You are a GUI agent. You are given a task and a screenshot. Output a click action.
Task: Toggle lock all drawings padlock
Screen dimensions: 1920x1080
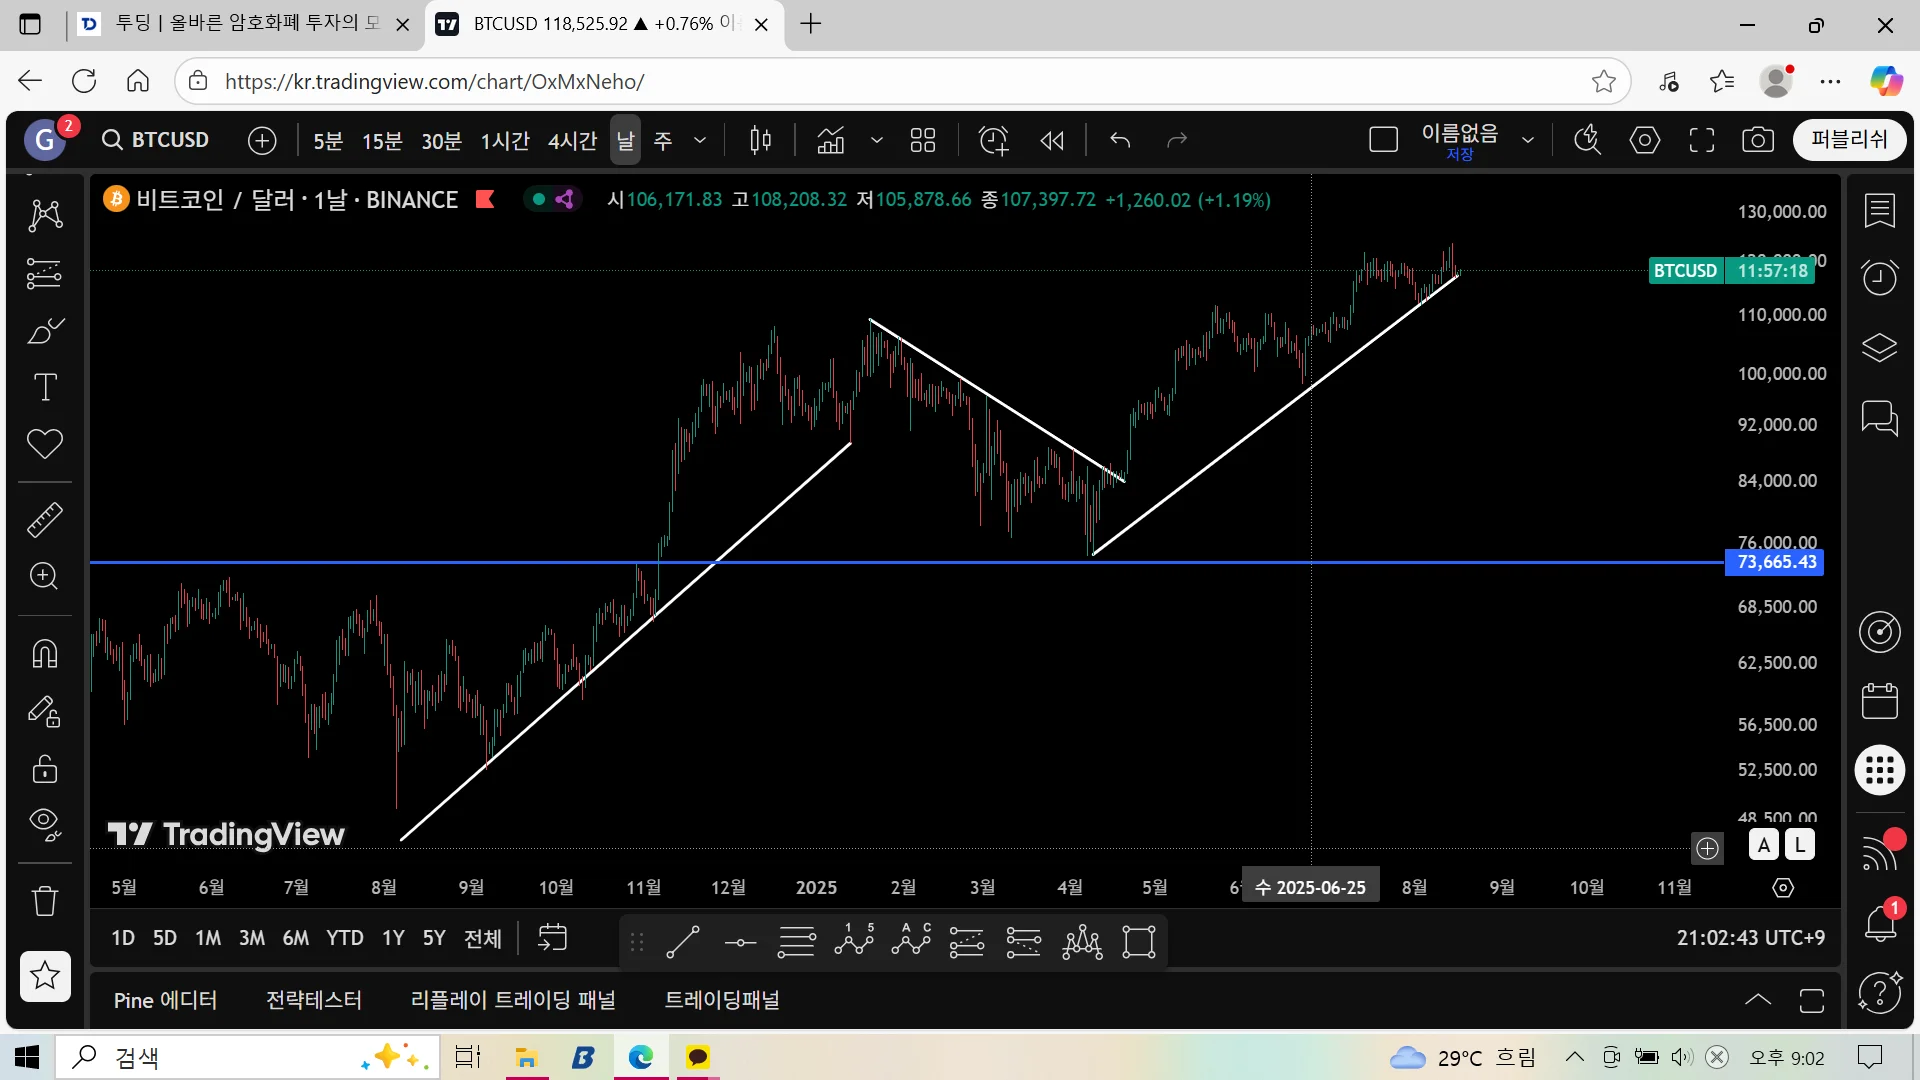click(45, 769)
